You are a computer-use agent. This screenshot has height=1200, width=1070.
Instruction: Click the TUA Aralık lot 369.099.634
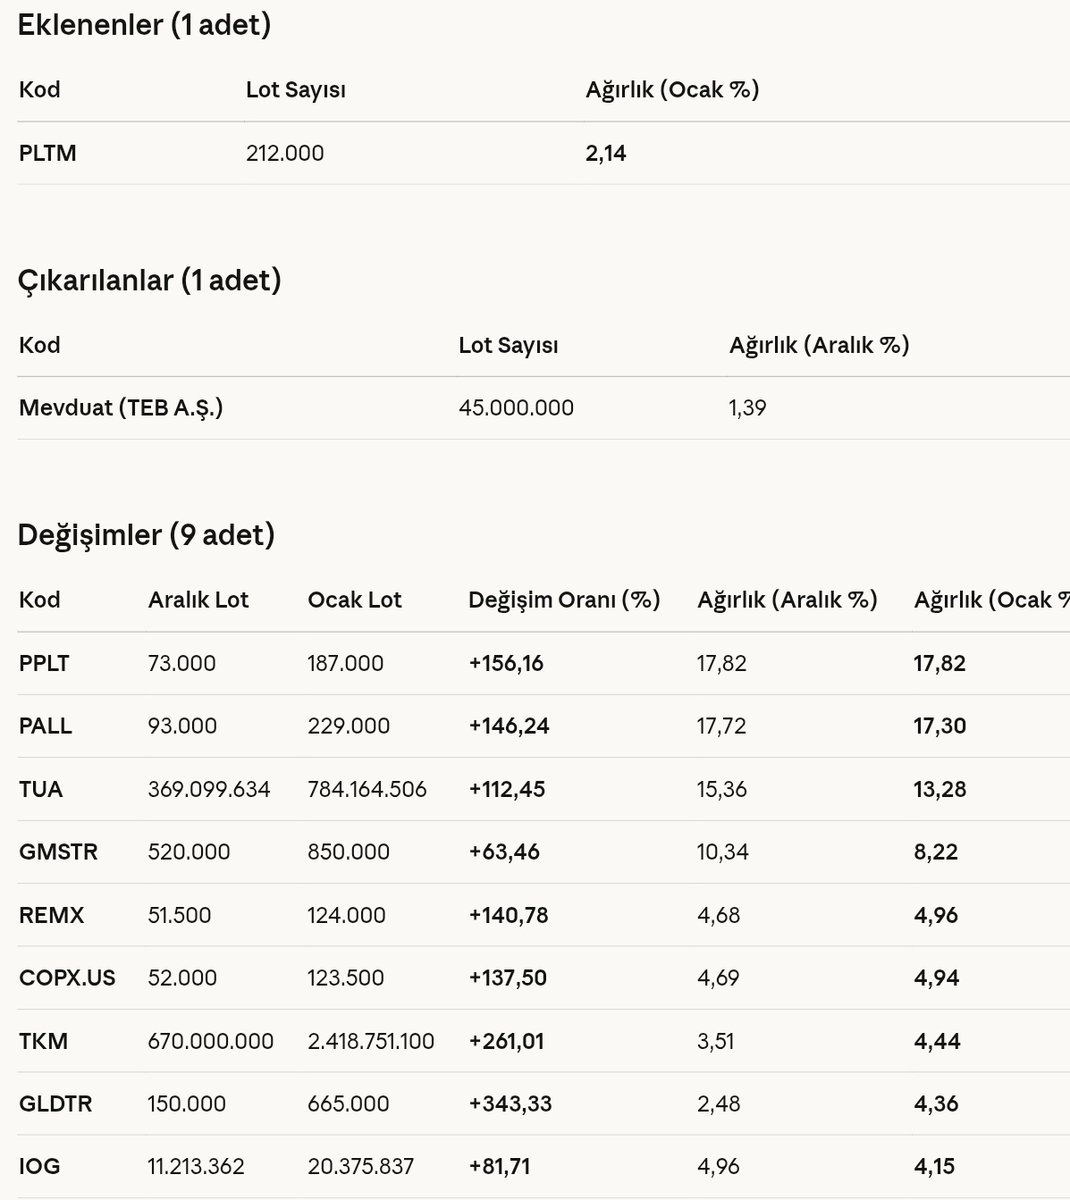tap(209, 789)
